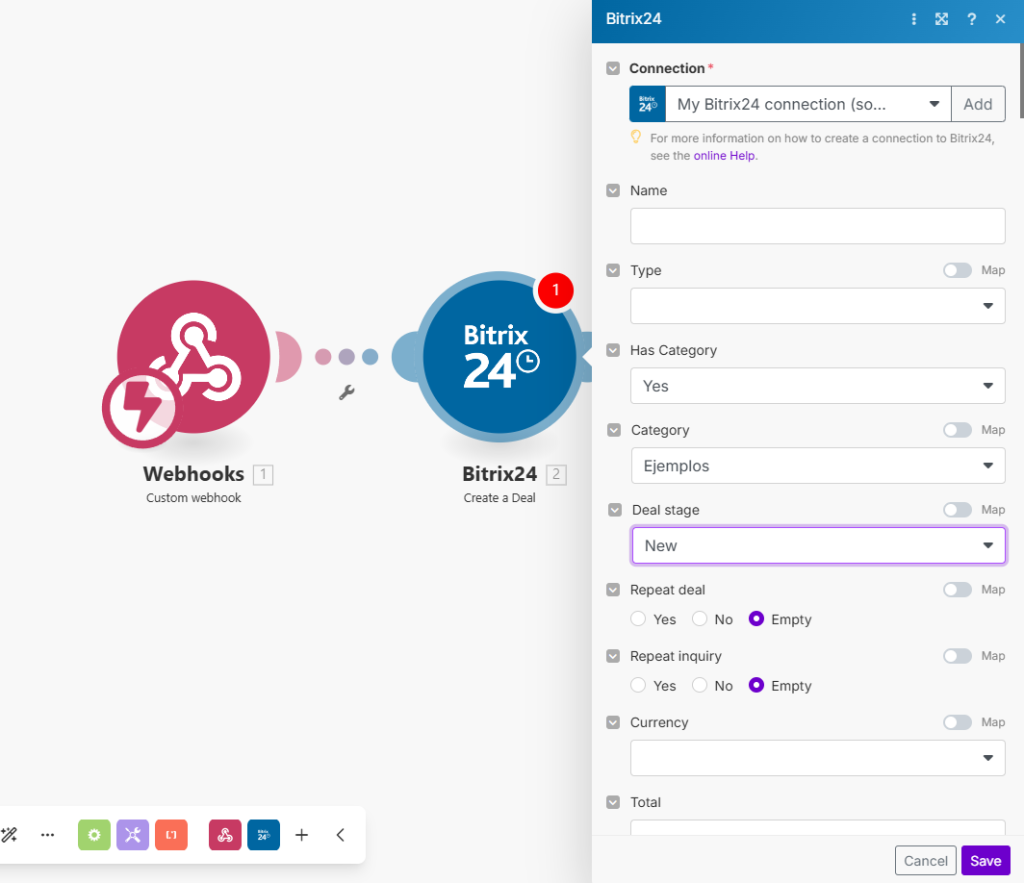Open the Connection dropdown list

click(x=808, y=104)
